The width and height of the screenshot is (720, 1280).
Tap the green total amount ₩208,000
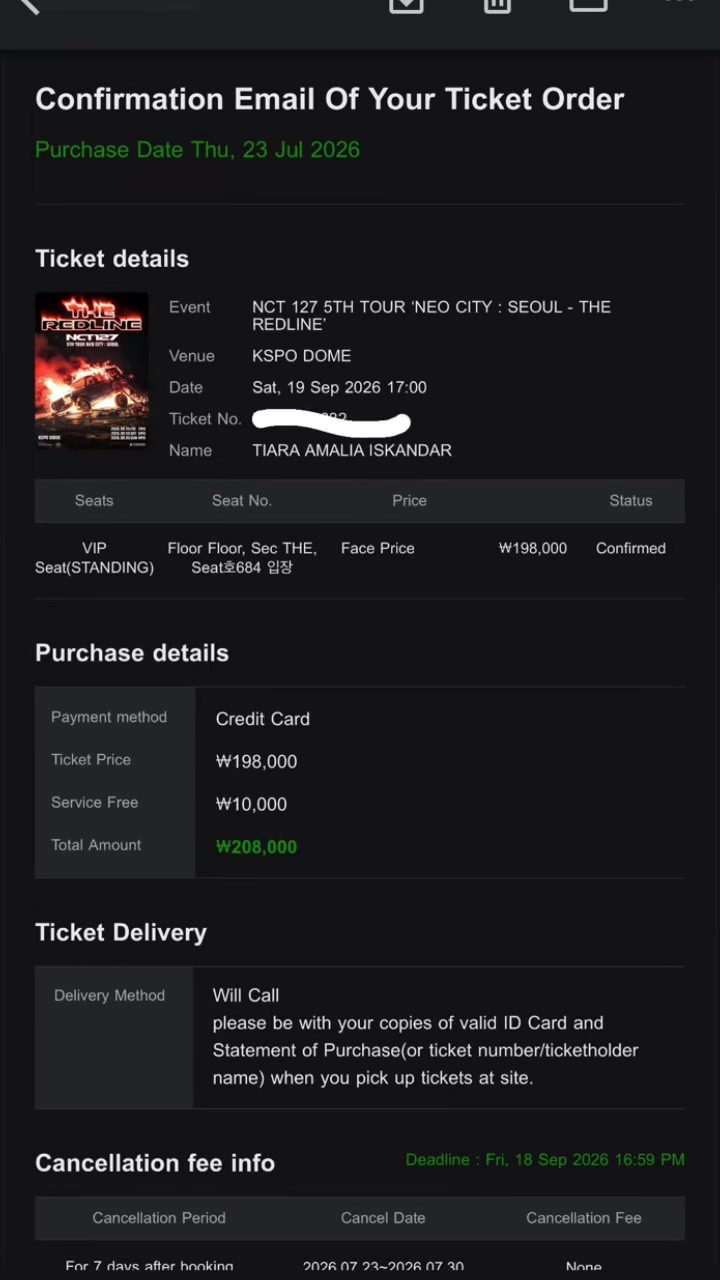pos(256,847)
